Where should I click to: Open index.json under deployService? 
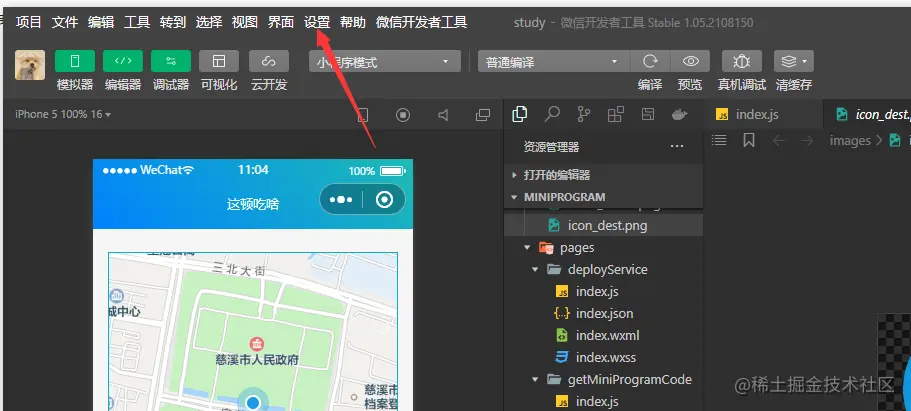click(604, 314)
